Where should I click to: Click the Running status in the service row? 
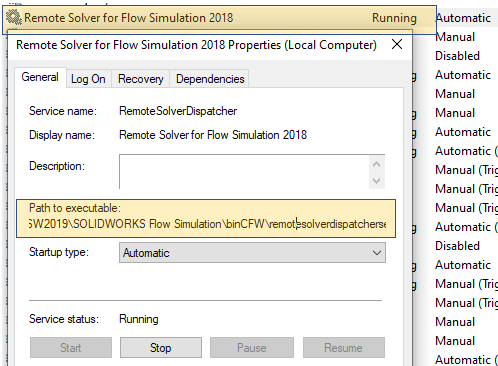point(394,18)
